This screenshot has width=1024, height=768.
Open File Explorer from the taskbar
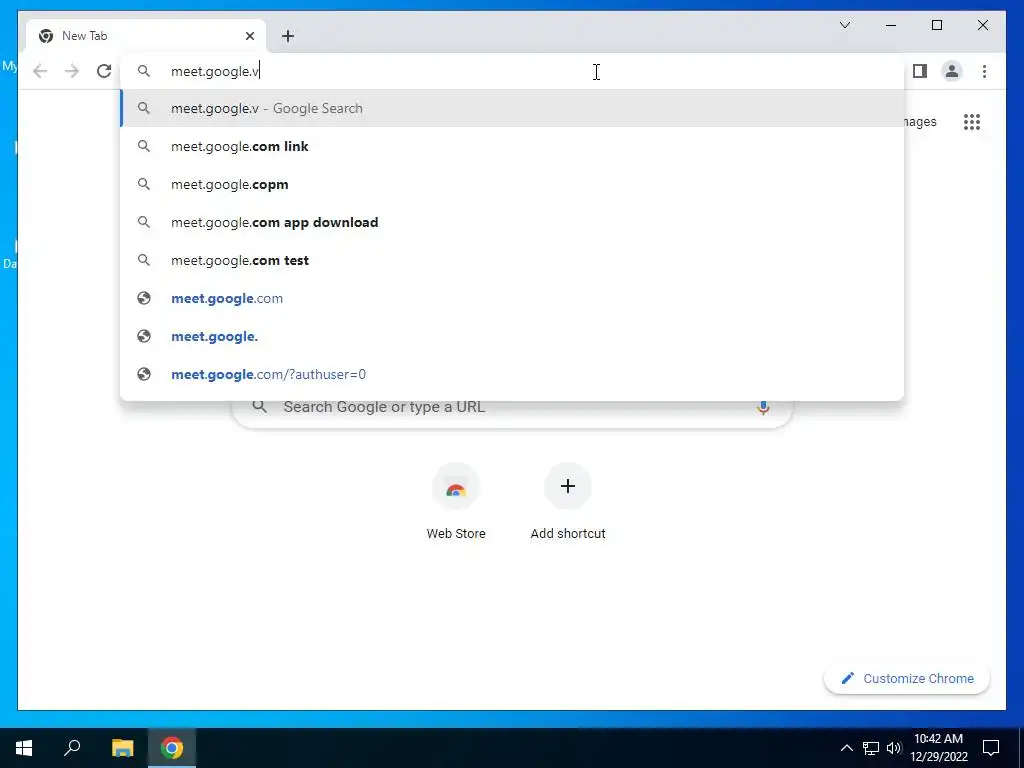tap(122, 748)
